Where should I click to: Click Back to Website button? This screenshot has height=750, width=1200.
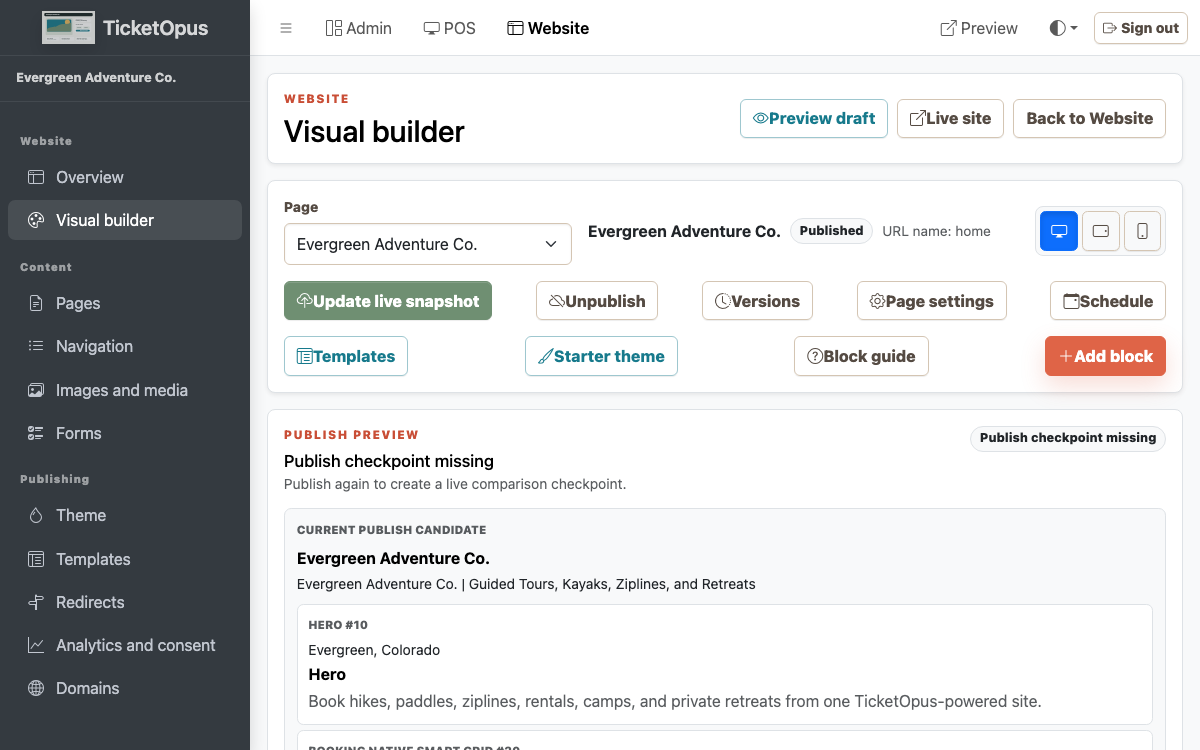point(1089,118)
